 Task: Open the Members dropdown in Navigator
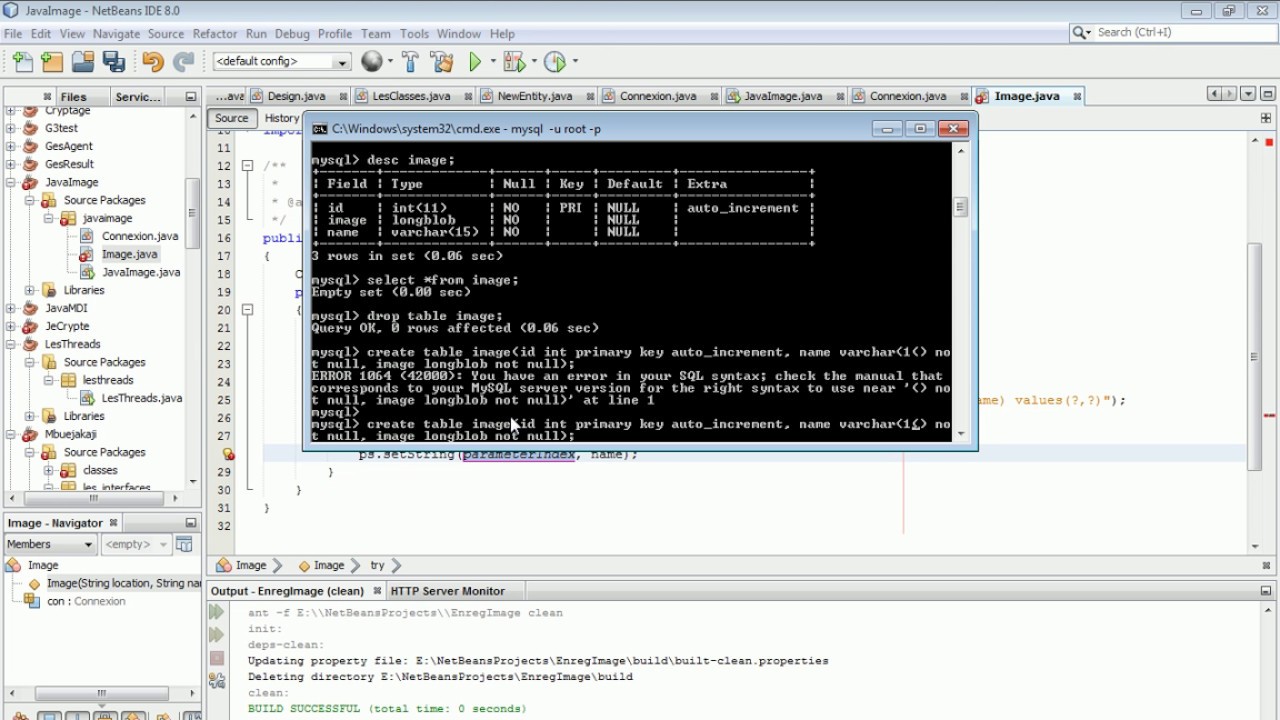point(50,544)
